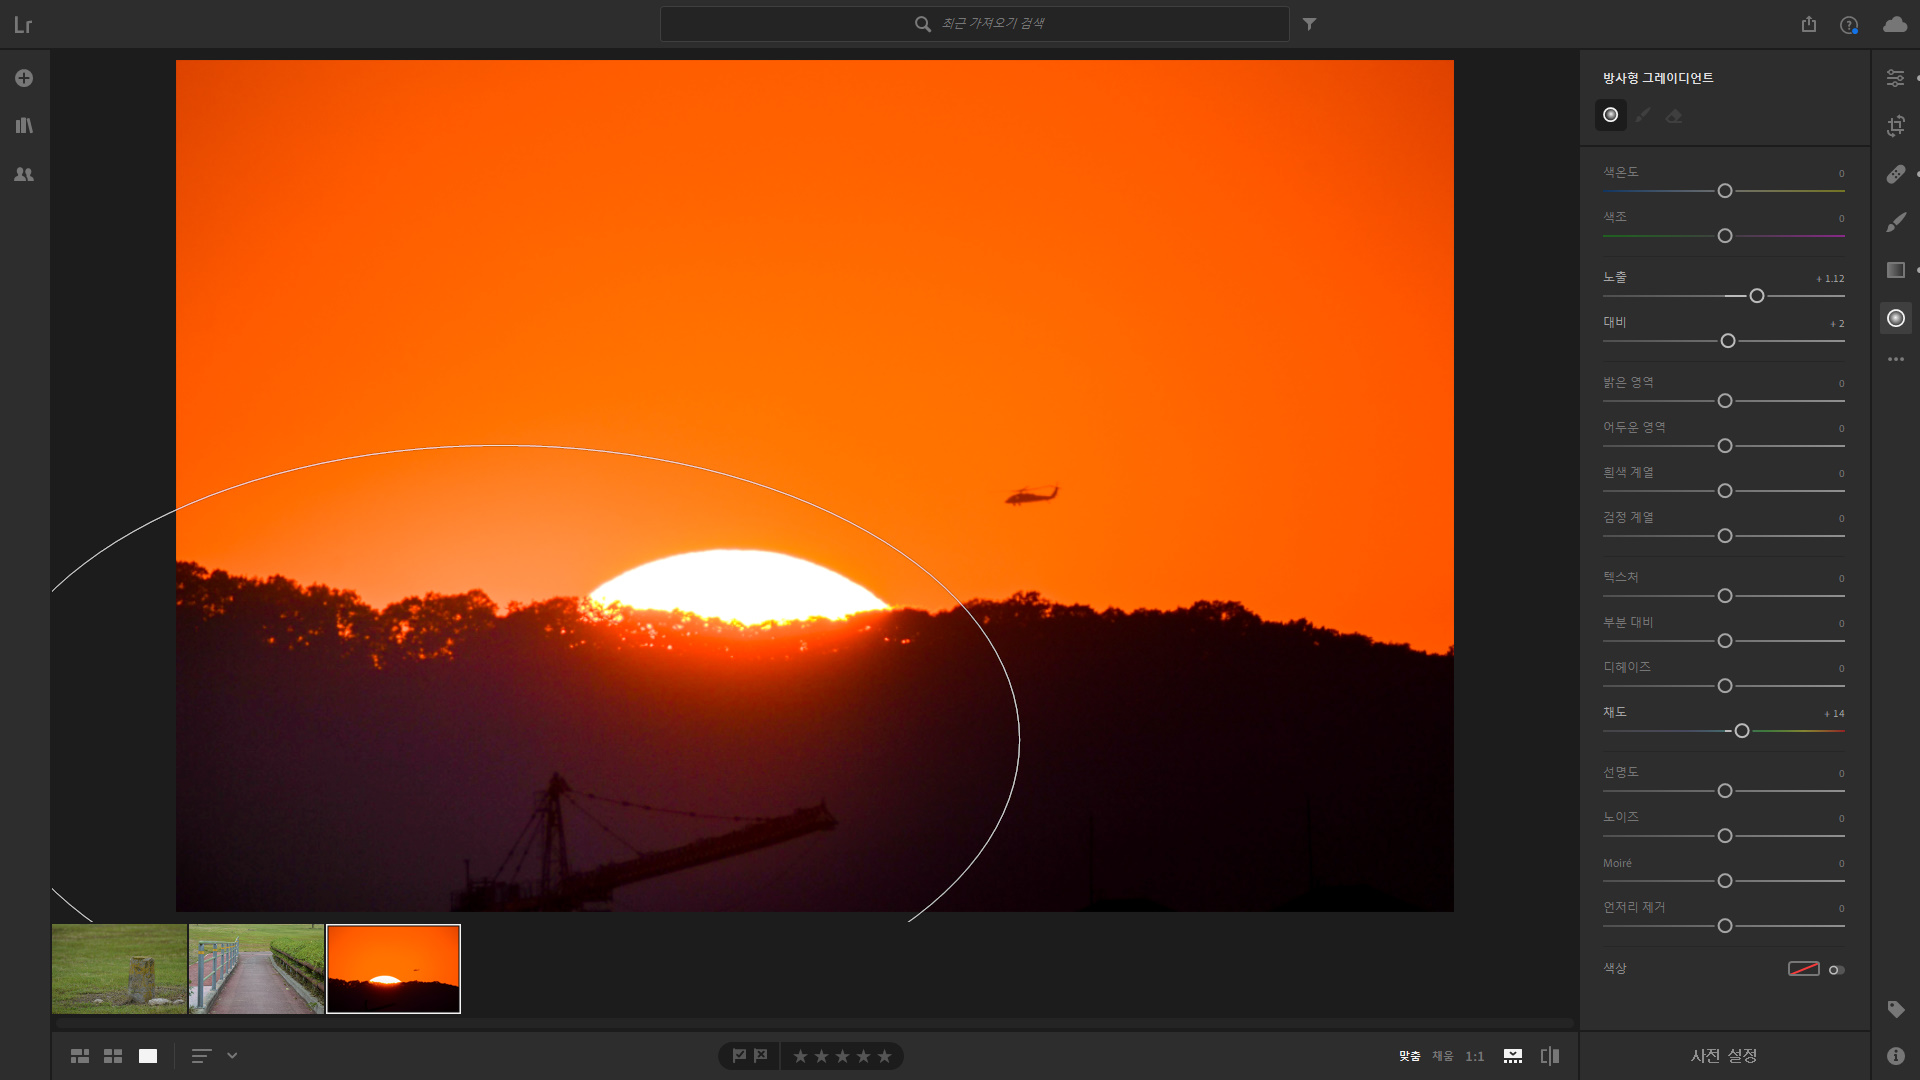
Task: Click the filmstrip horizontal scrollbar
Action: click(813, 1023)
